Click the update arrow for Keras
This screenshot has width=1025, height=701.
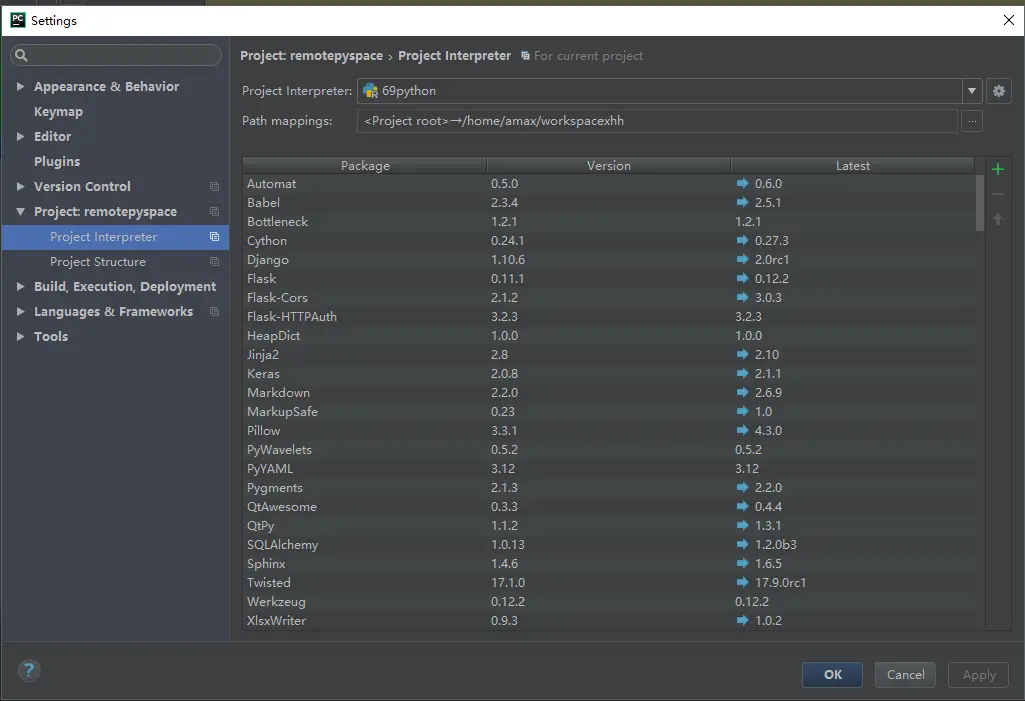(742, 373)
